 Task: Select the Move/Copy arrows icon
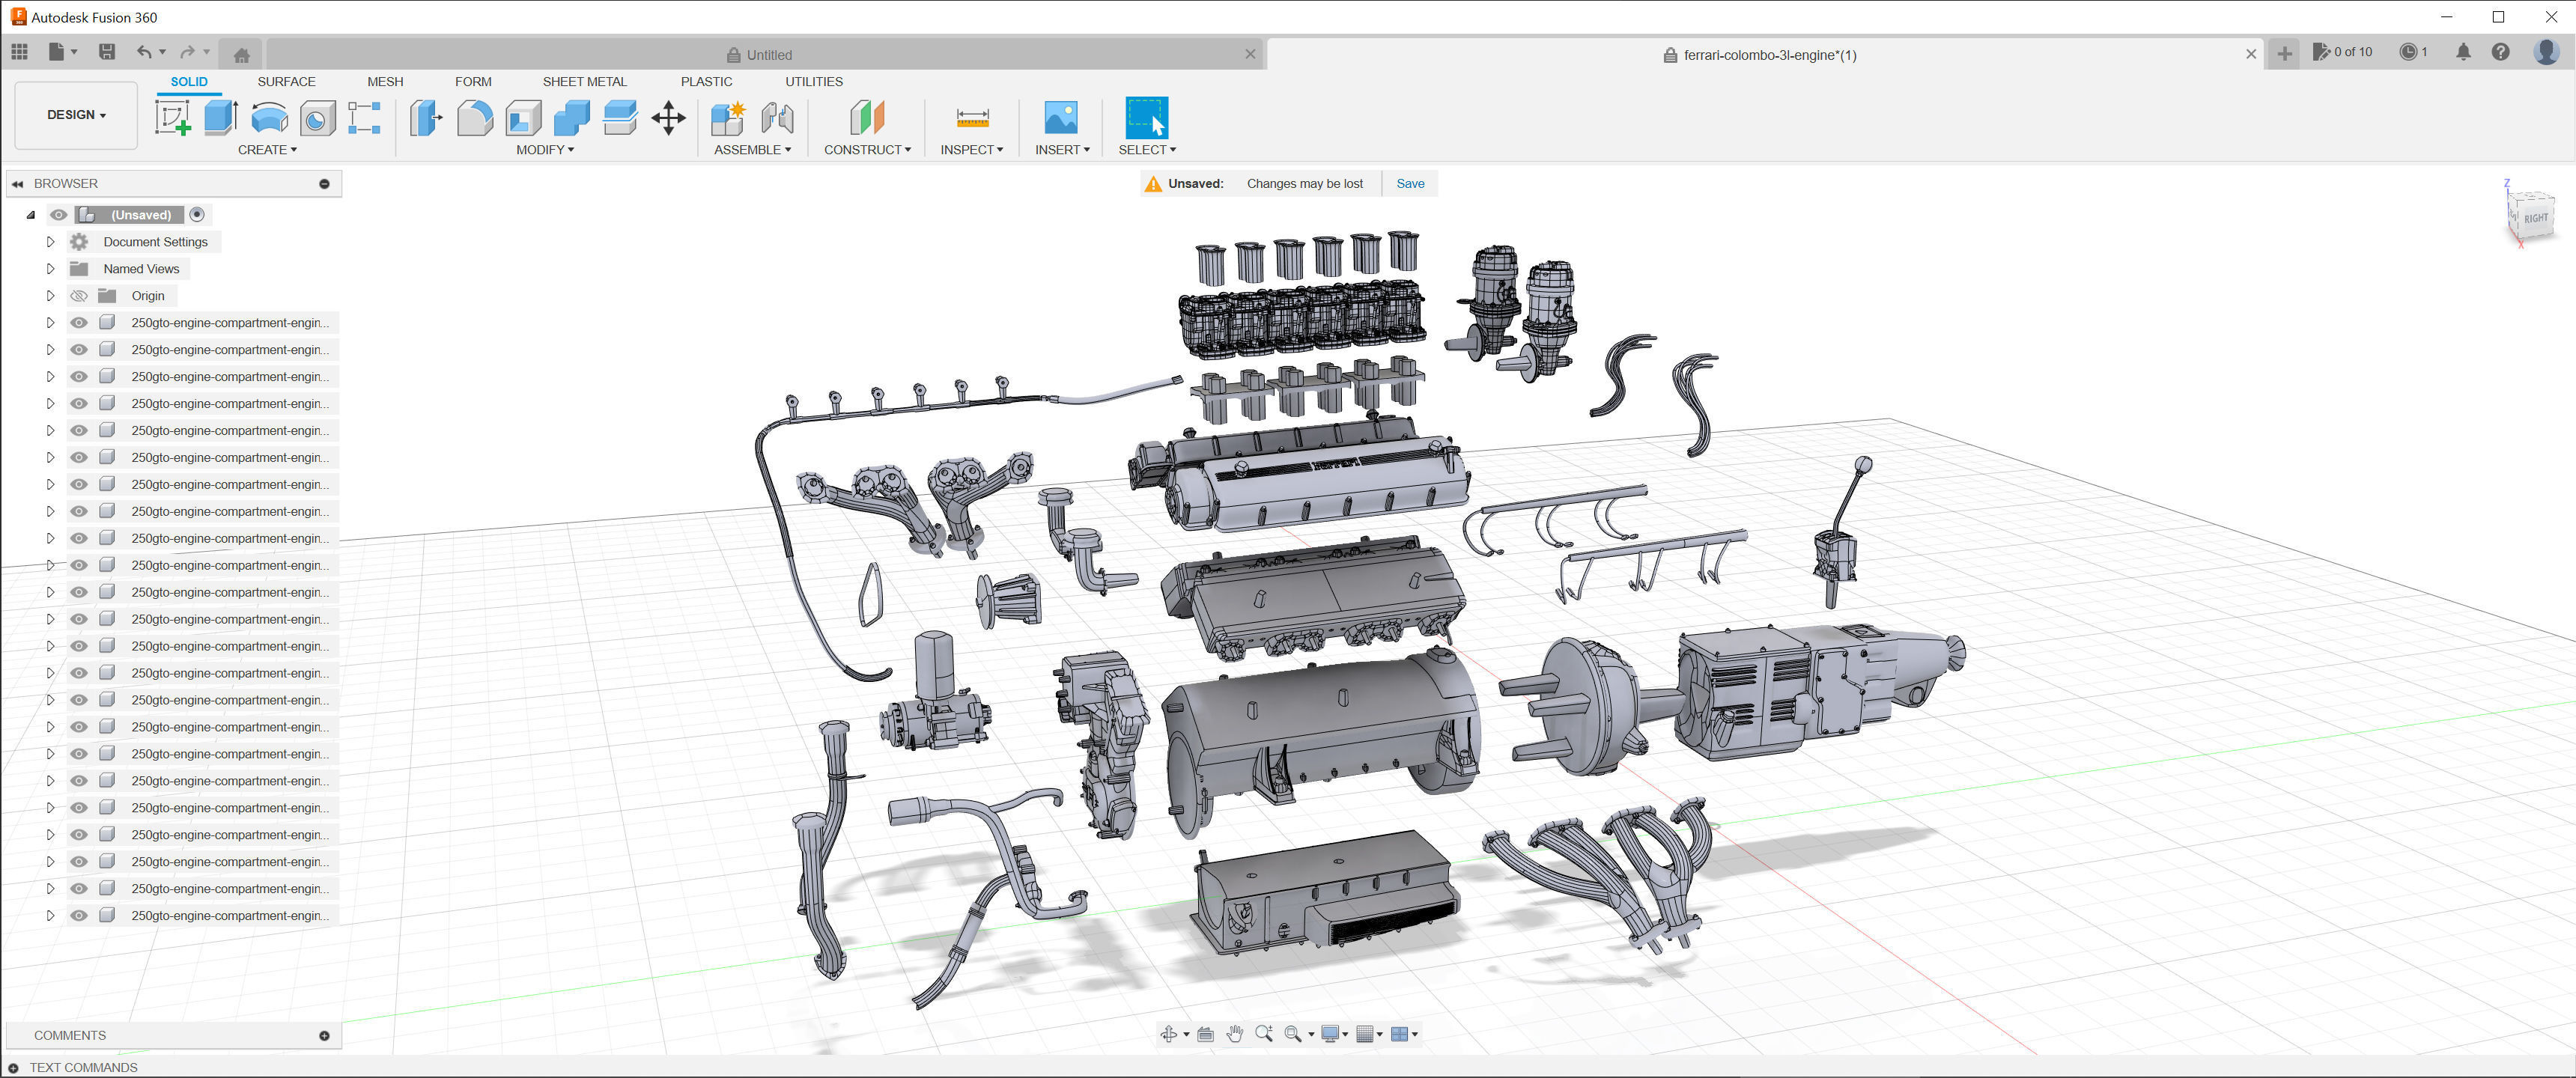pyautogui.click(x=668, y=118)
